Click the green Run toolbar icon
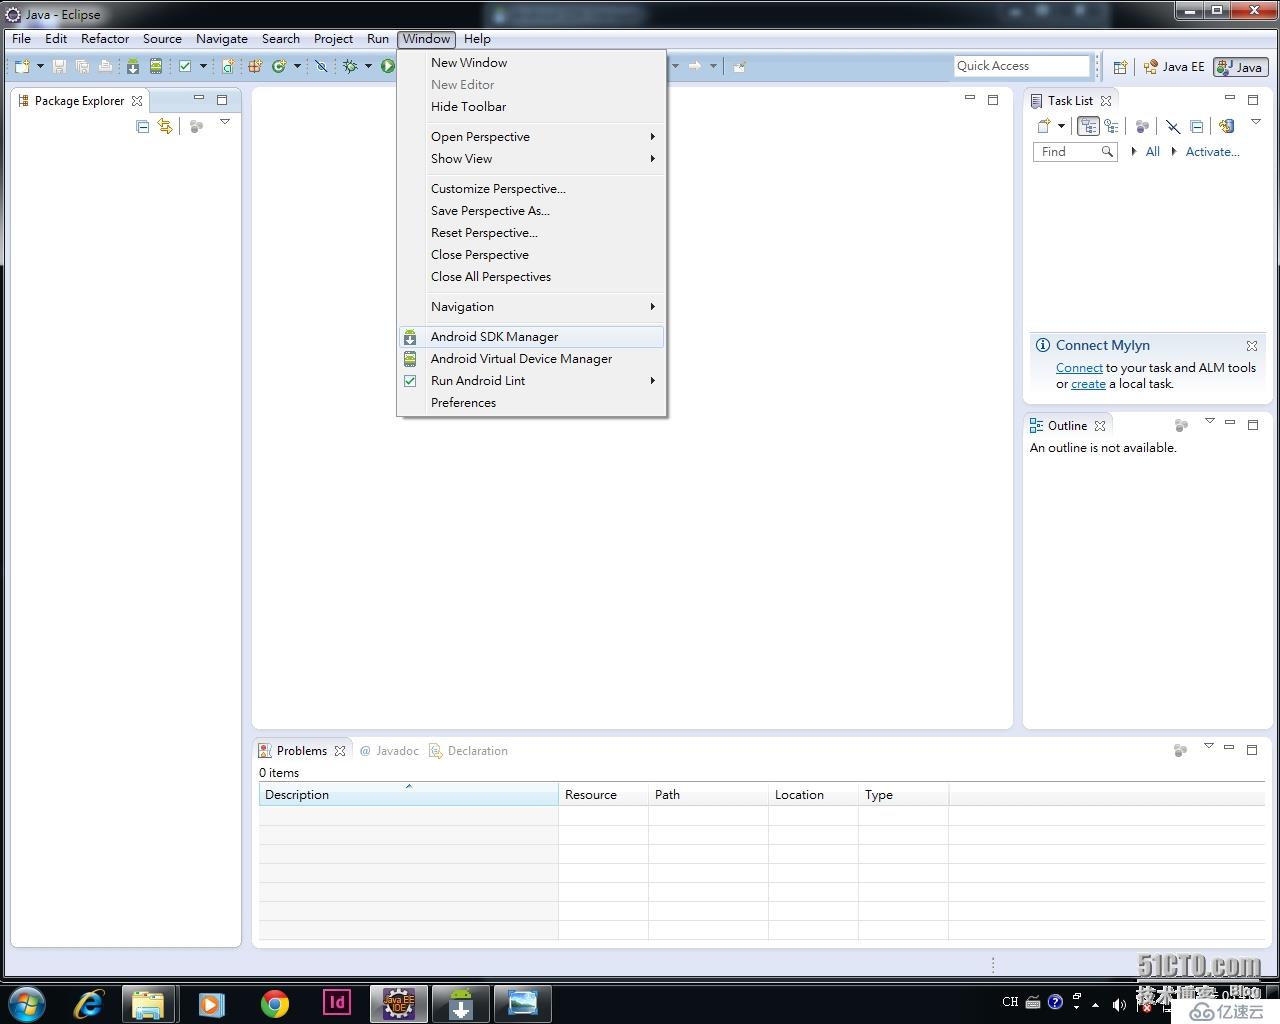 [387, 66]
